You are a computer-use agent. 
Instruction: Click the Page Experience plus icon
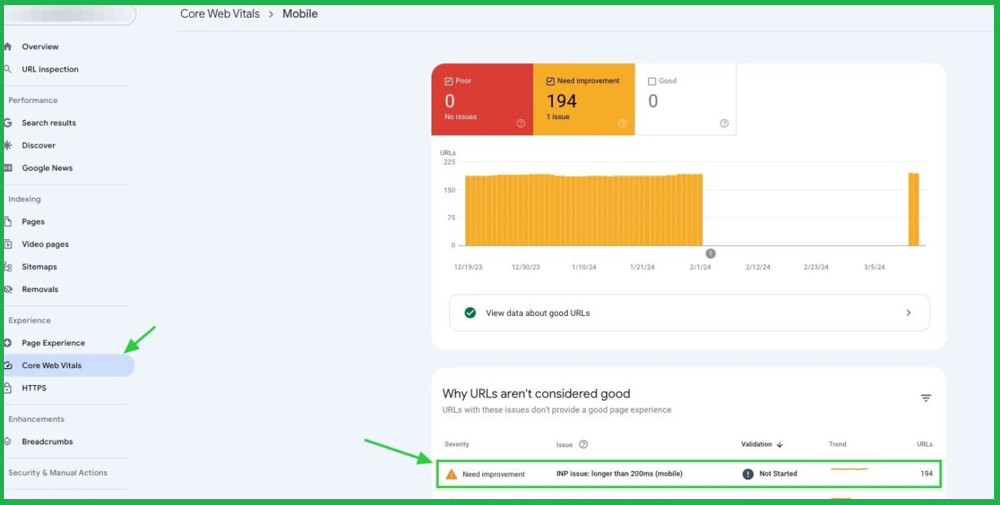[x=8, y=342]
